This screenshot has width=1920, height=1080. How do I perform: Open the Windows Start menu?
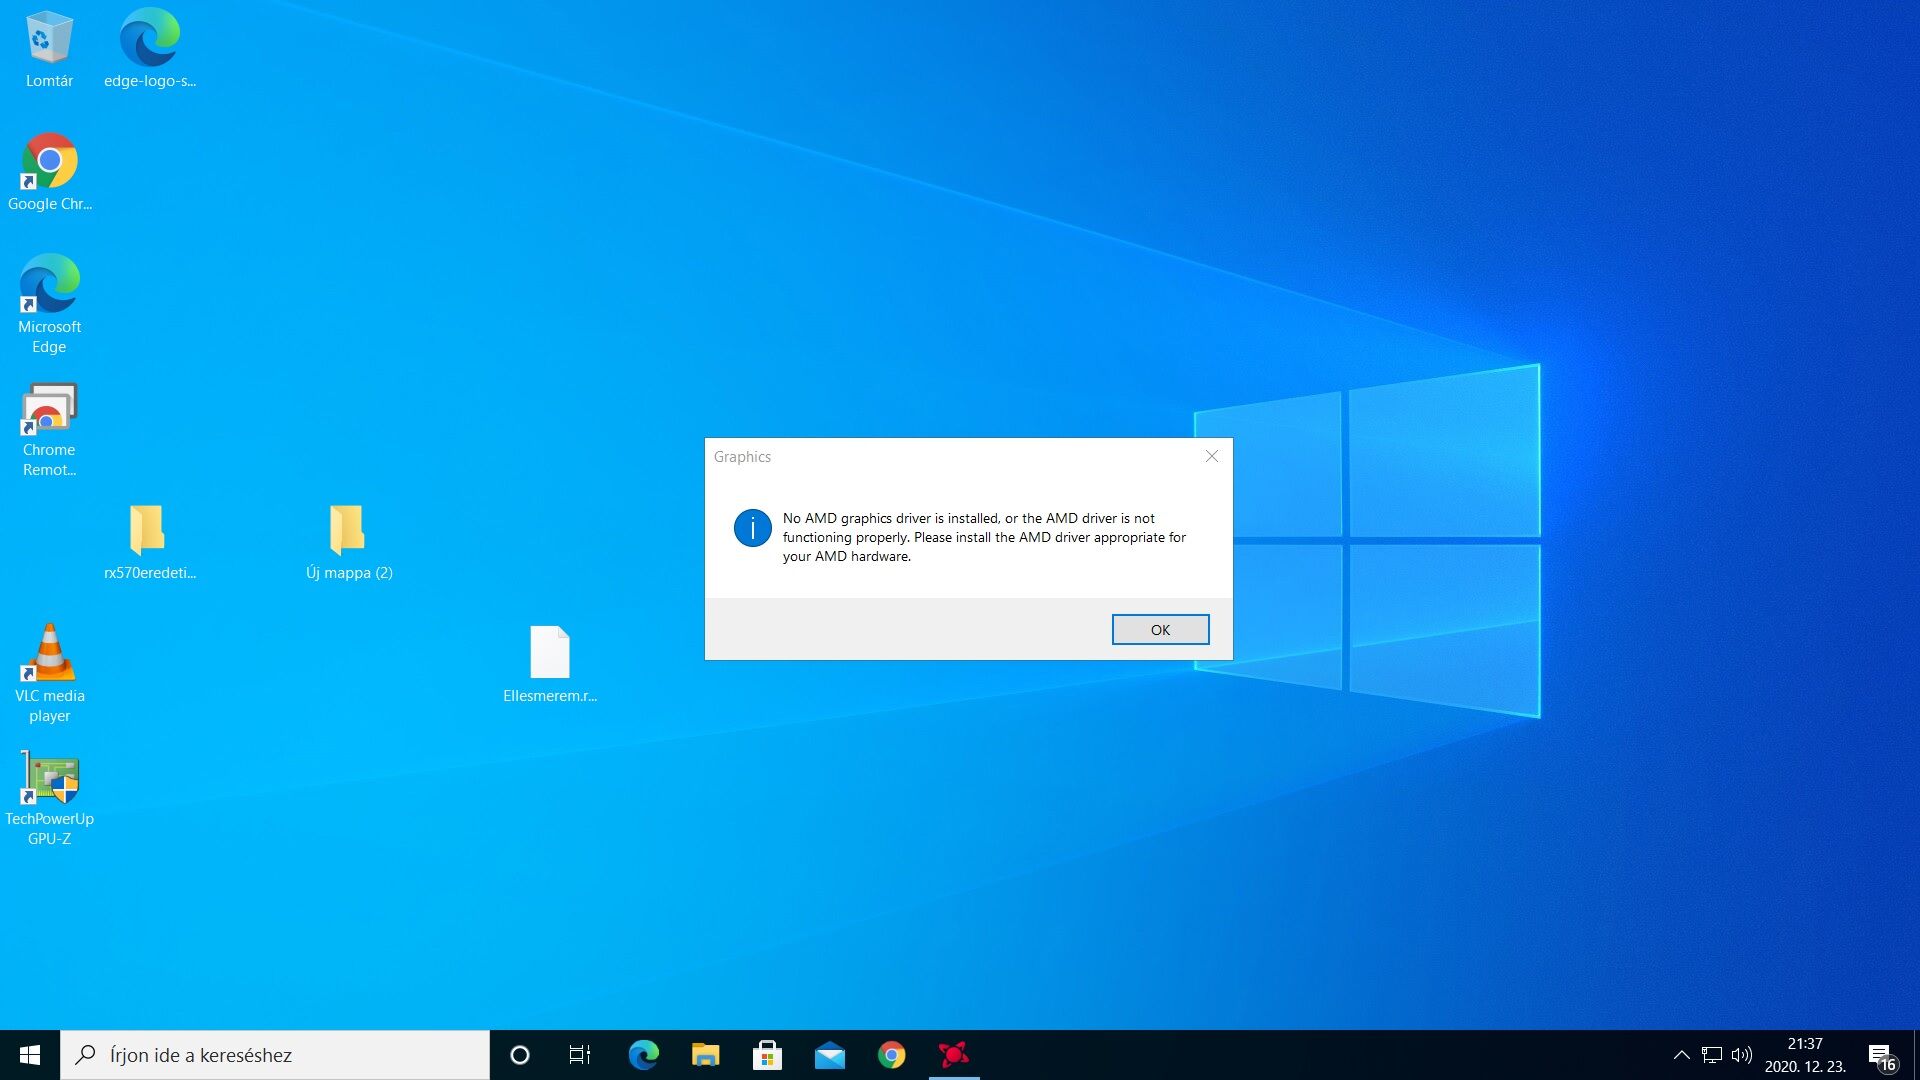pos(30,1055)
